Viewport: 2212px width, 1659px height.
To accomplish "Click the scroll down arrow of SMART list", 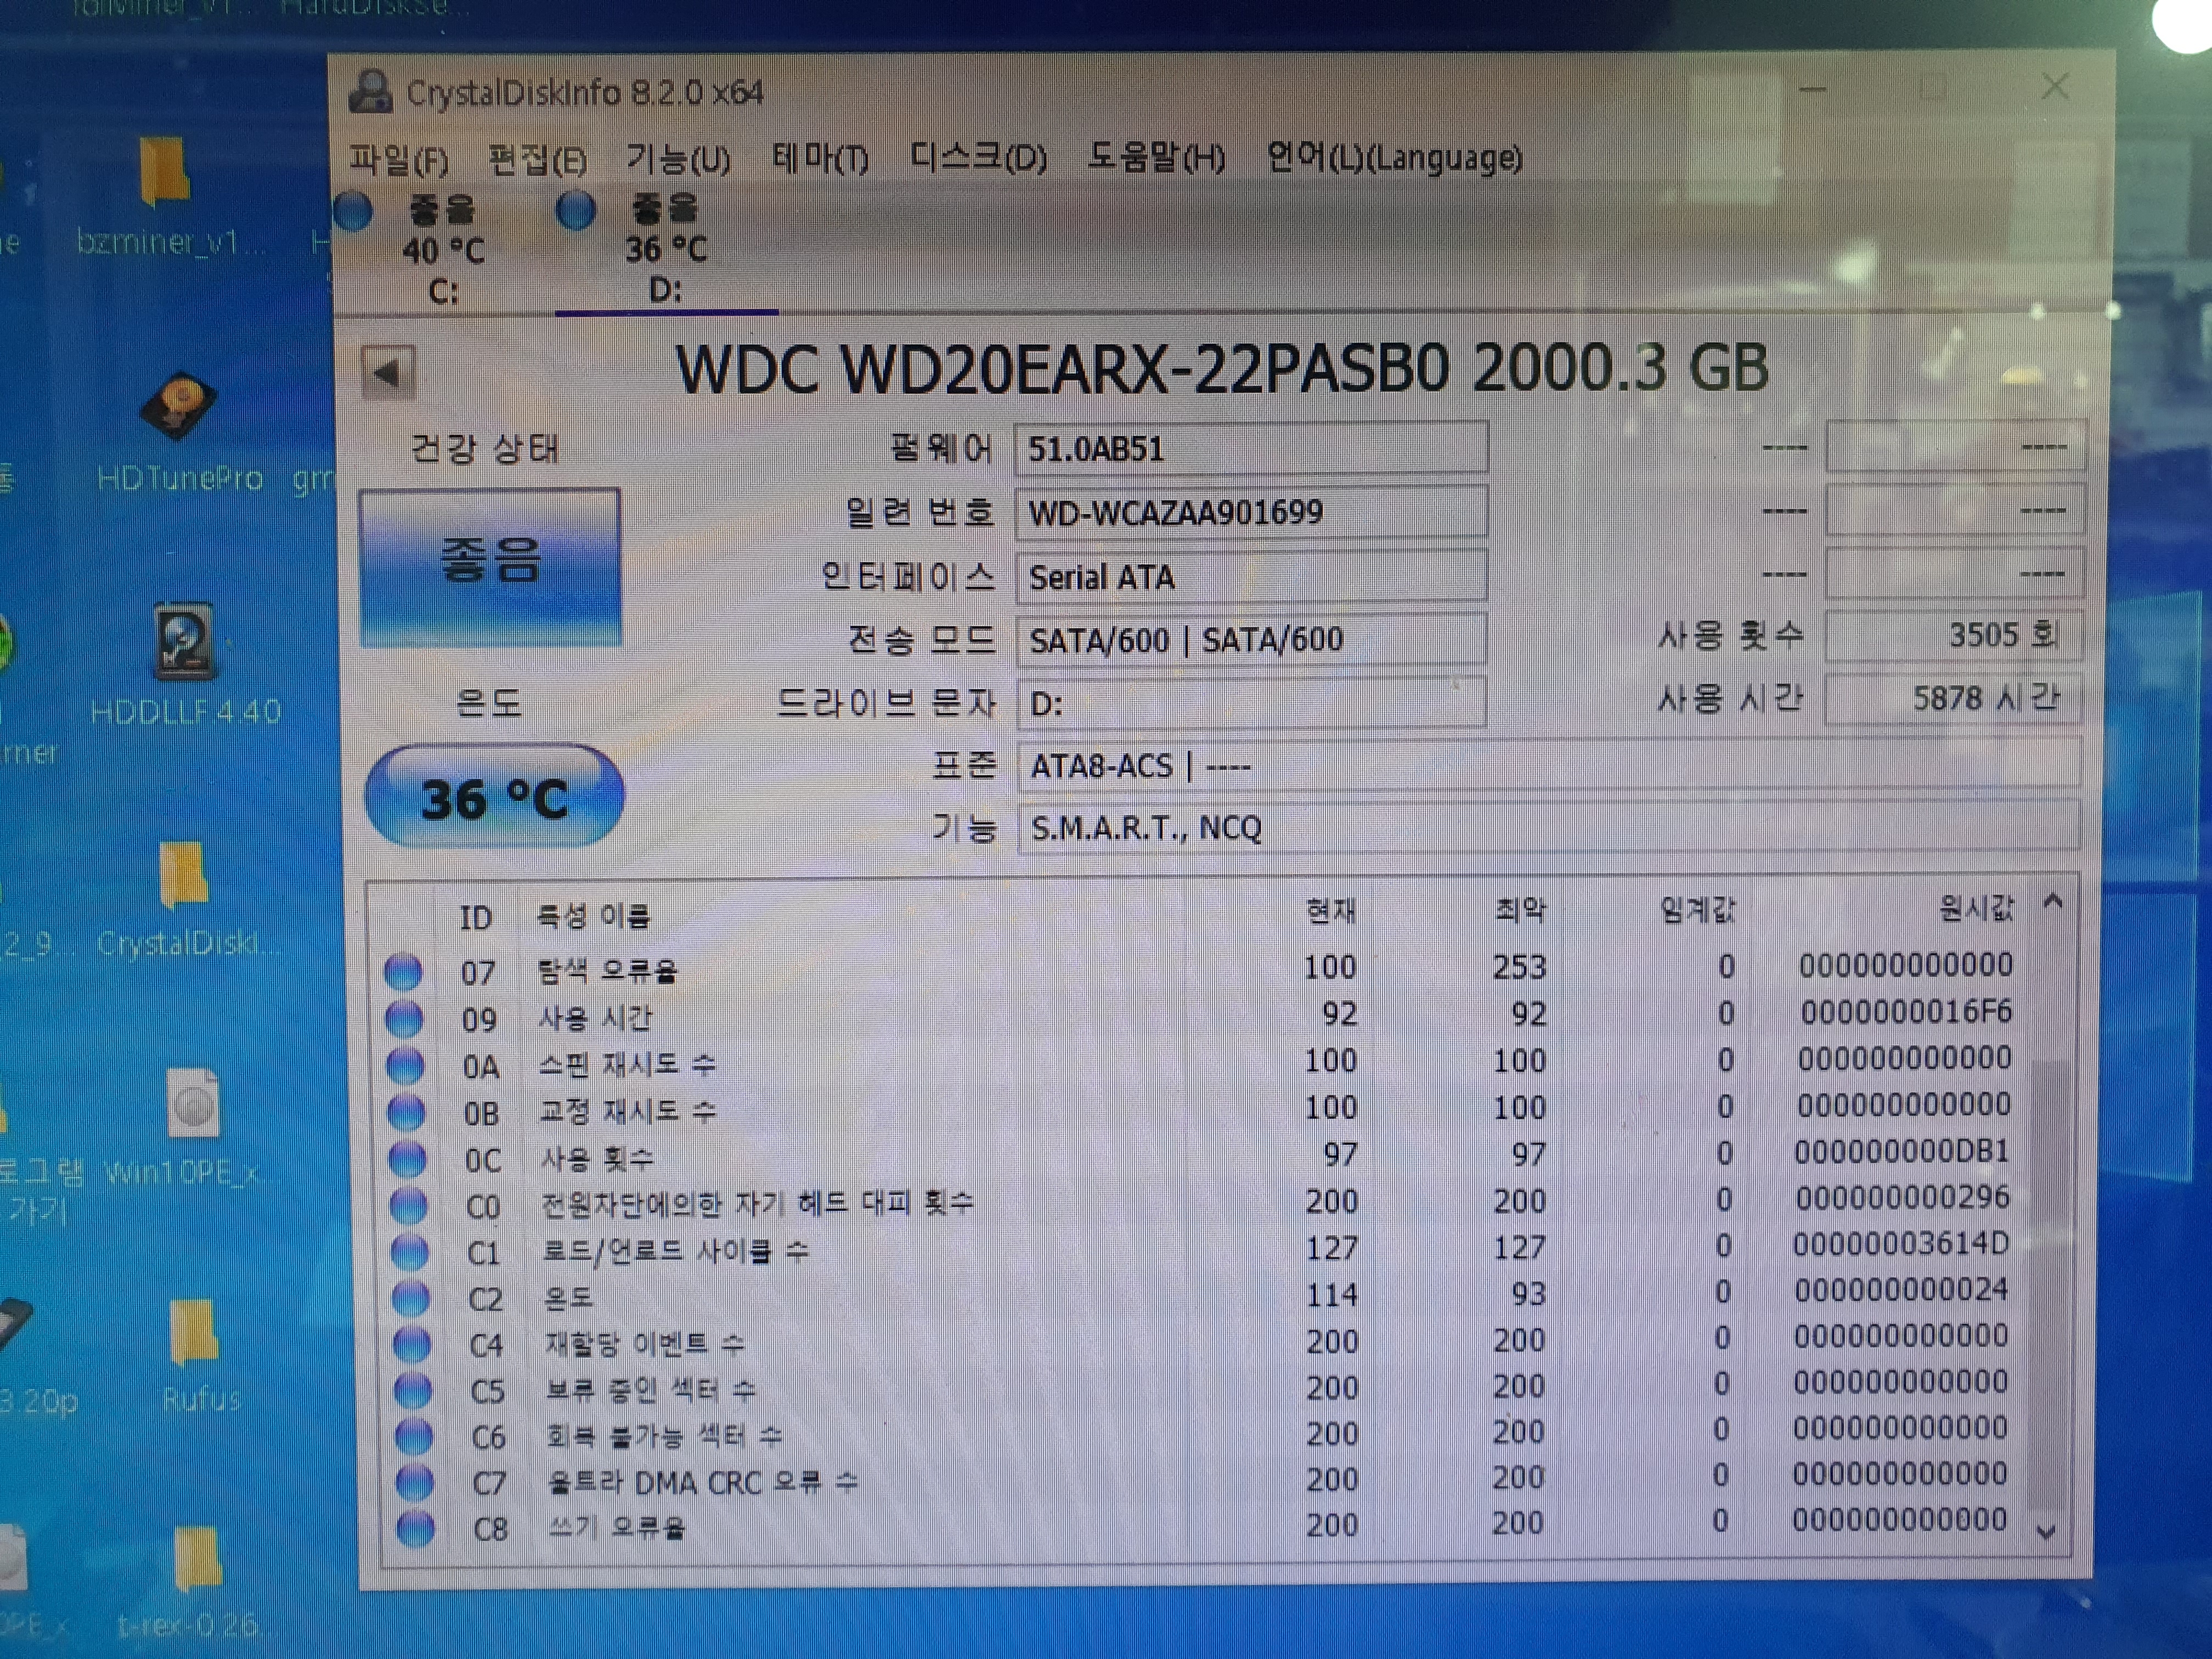I will coord(2047,1531).
